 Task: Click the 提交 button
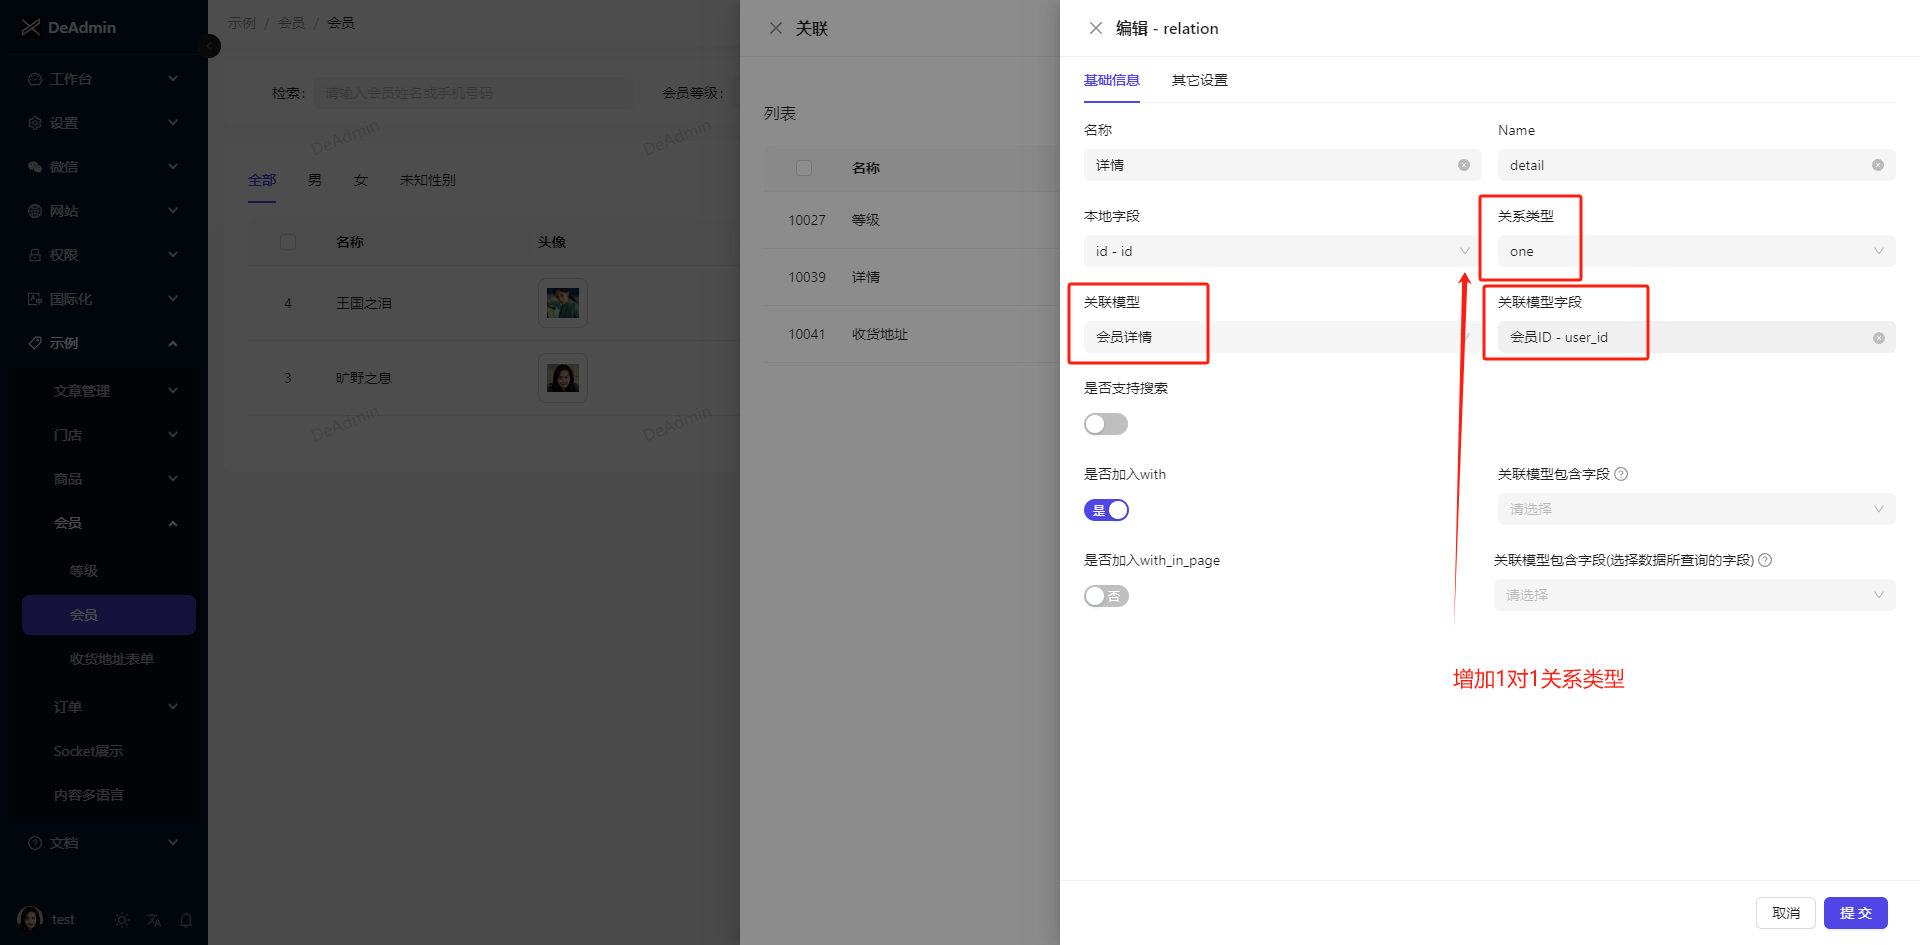tap(1856, 913)
